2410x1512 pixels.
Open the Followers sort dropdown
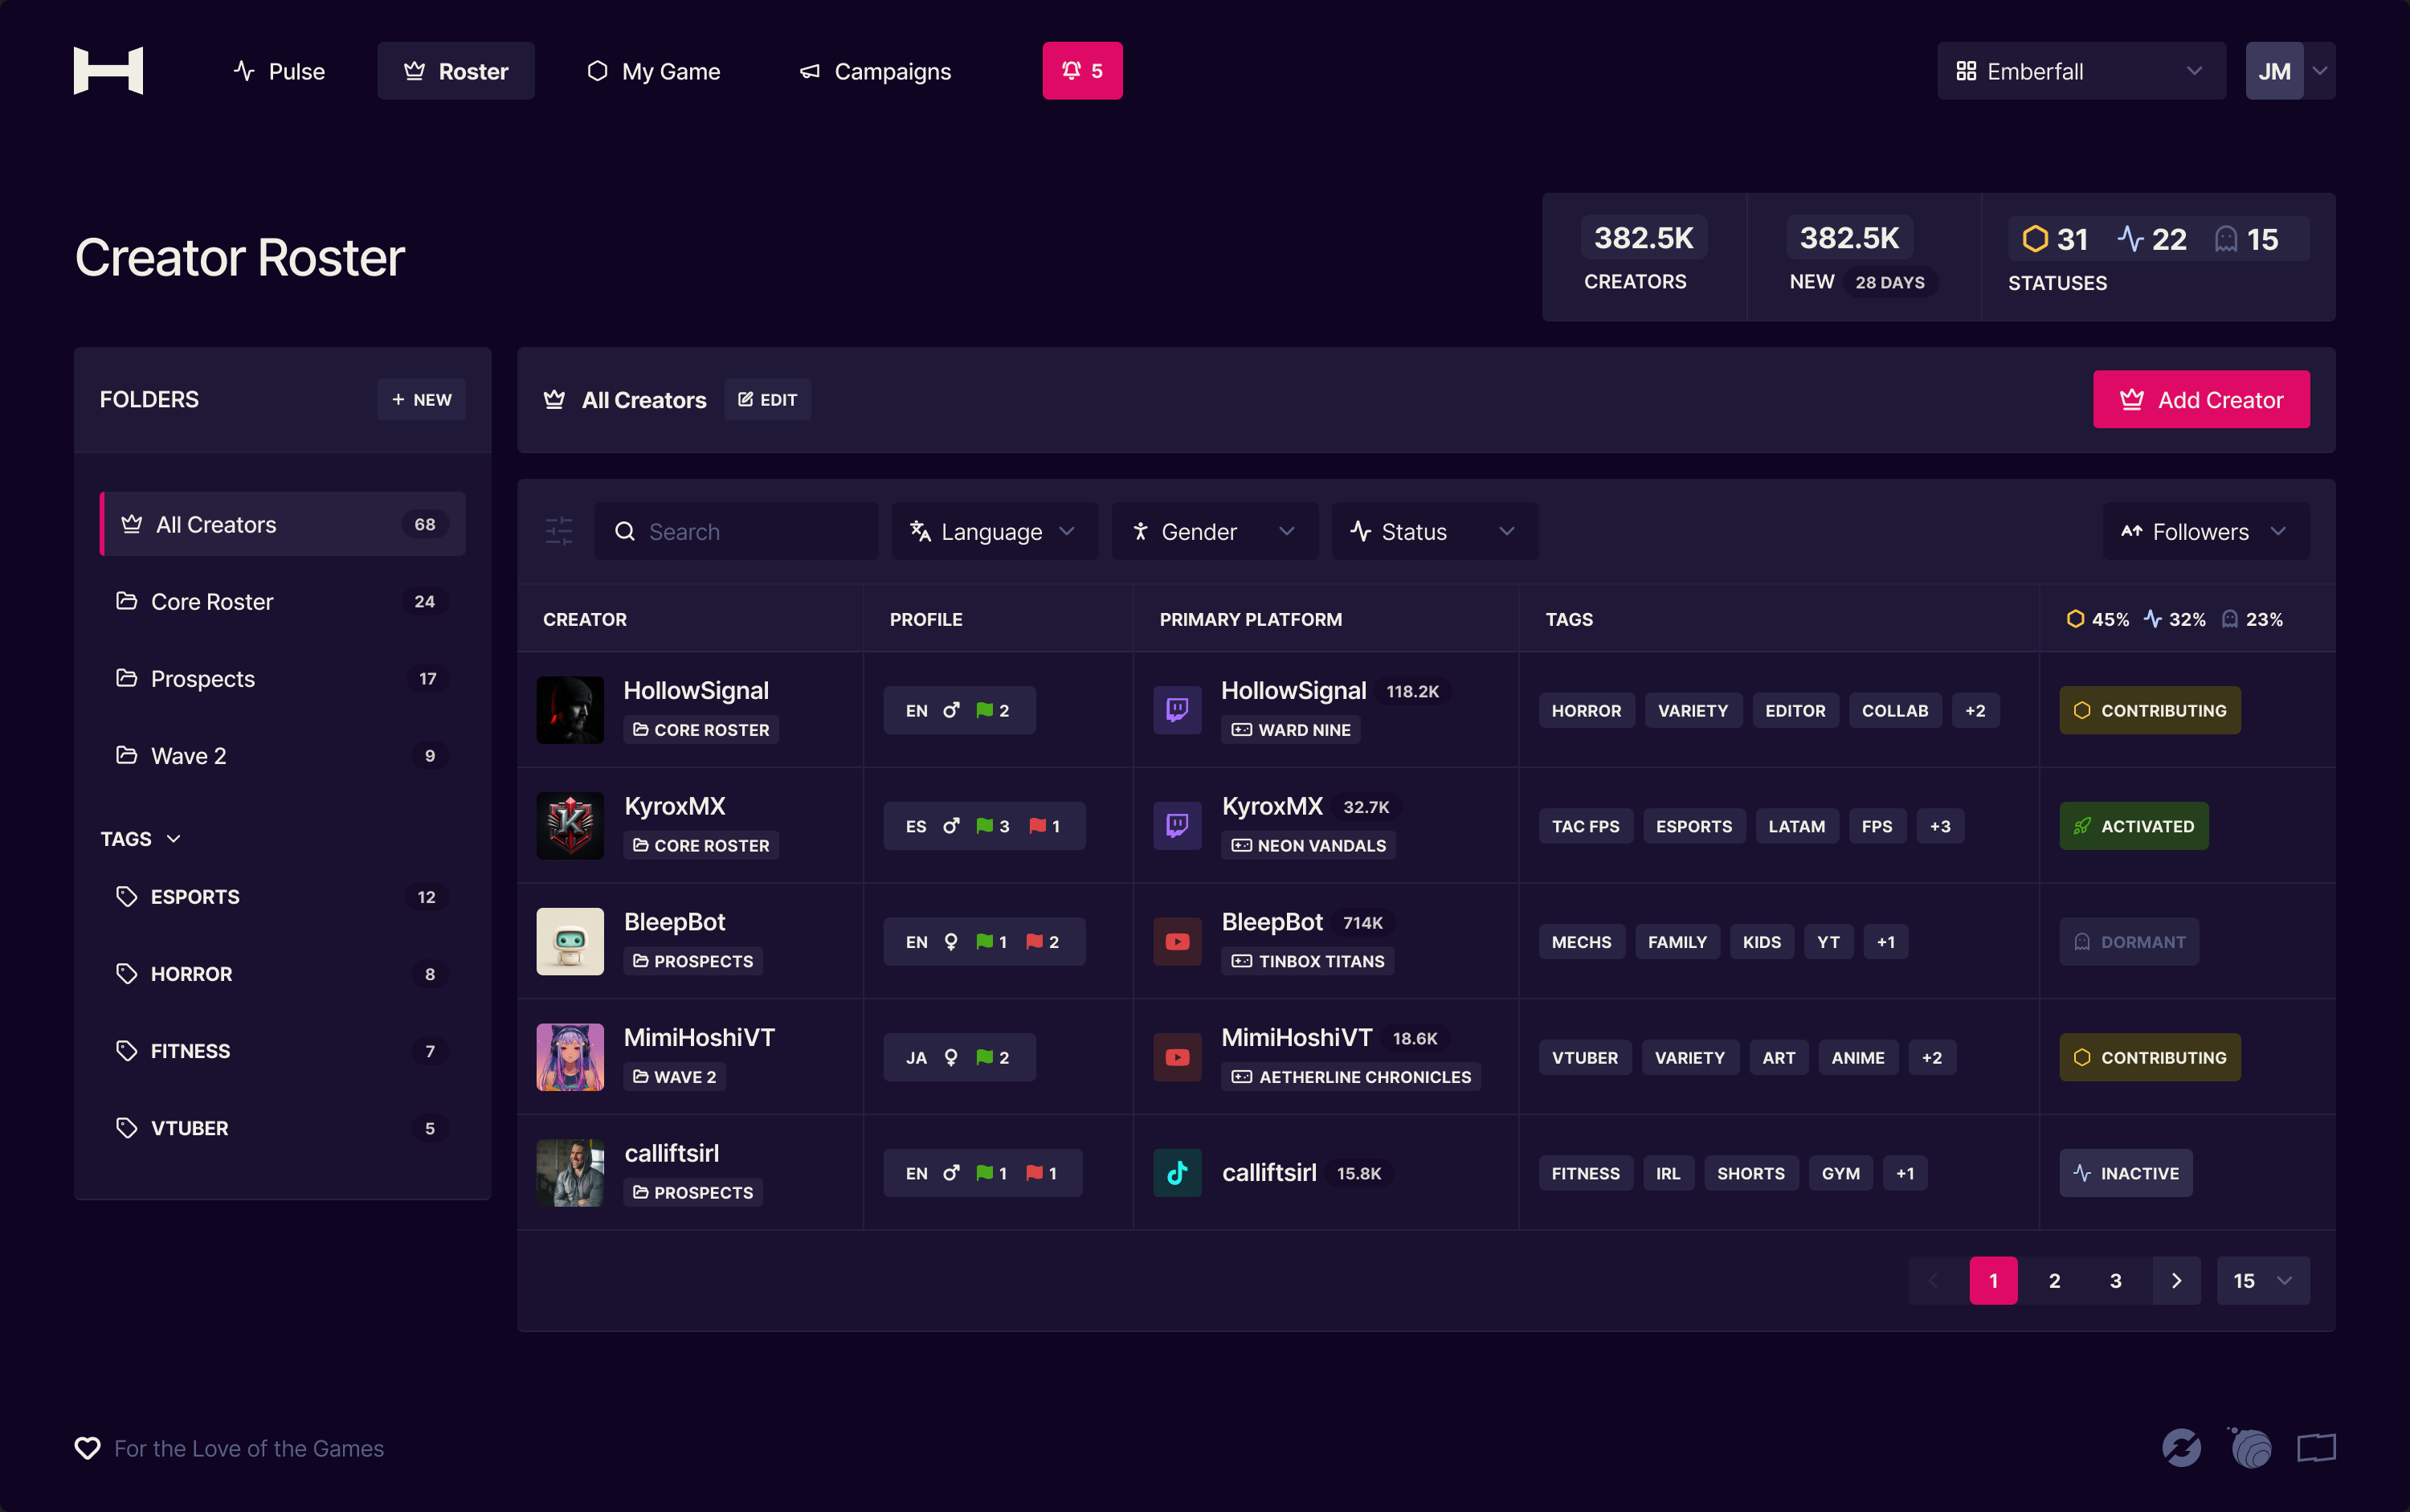click(2206, 531)
